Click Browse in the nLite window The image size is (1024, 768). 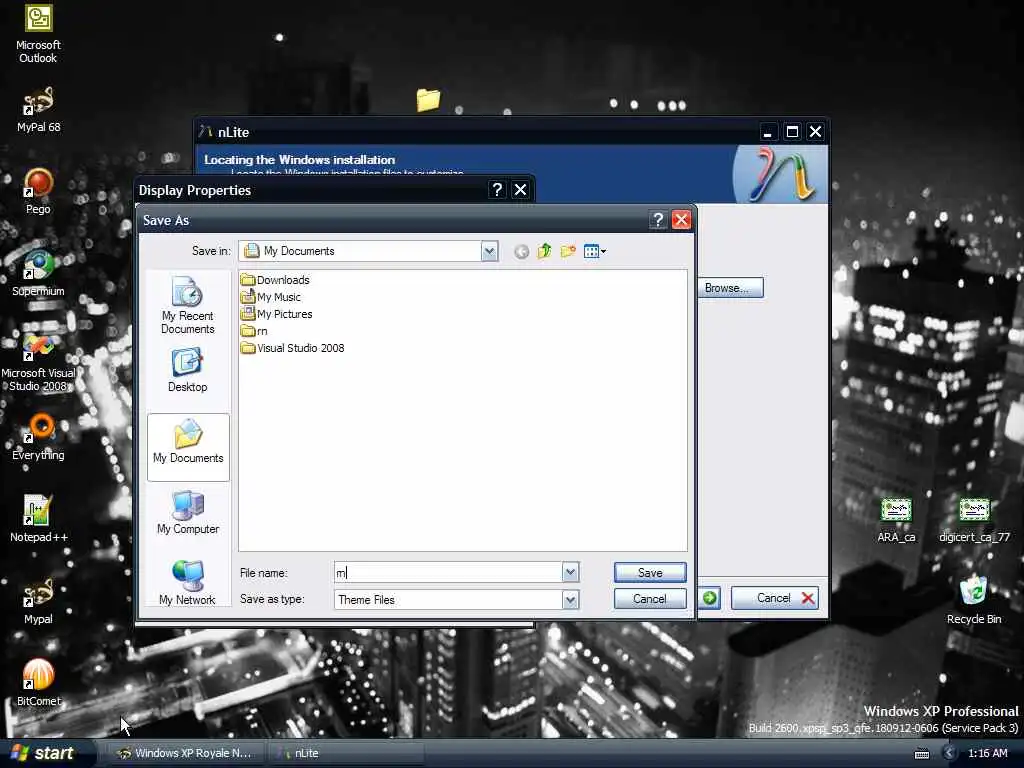[x=731, y=288]
